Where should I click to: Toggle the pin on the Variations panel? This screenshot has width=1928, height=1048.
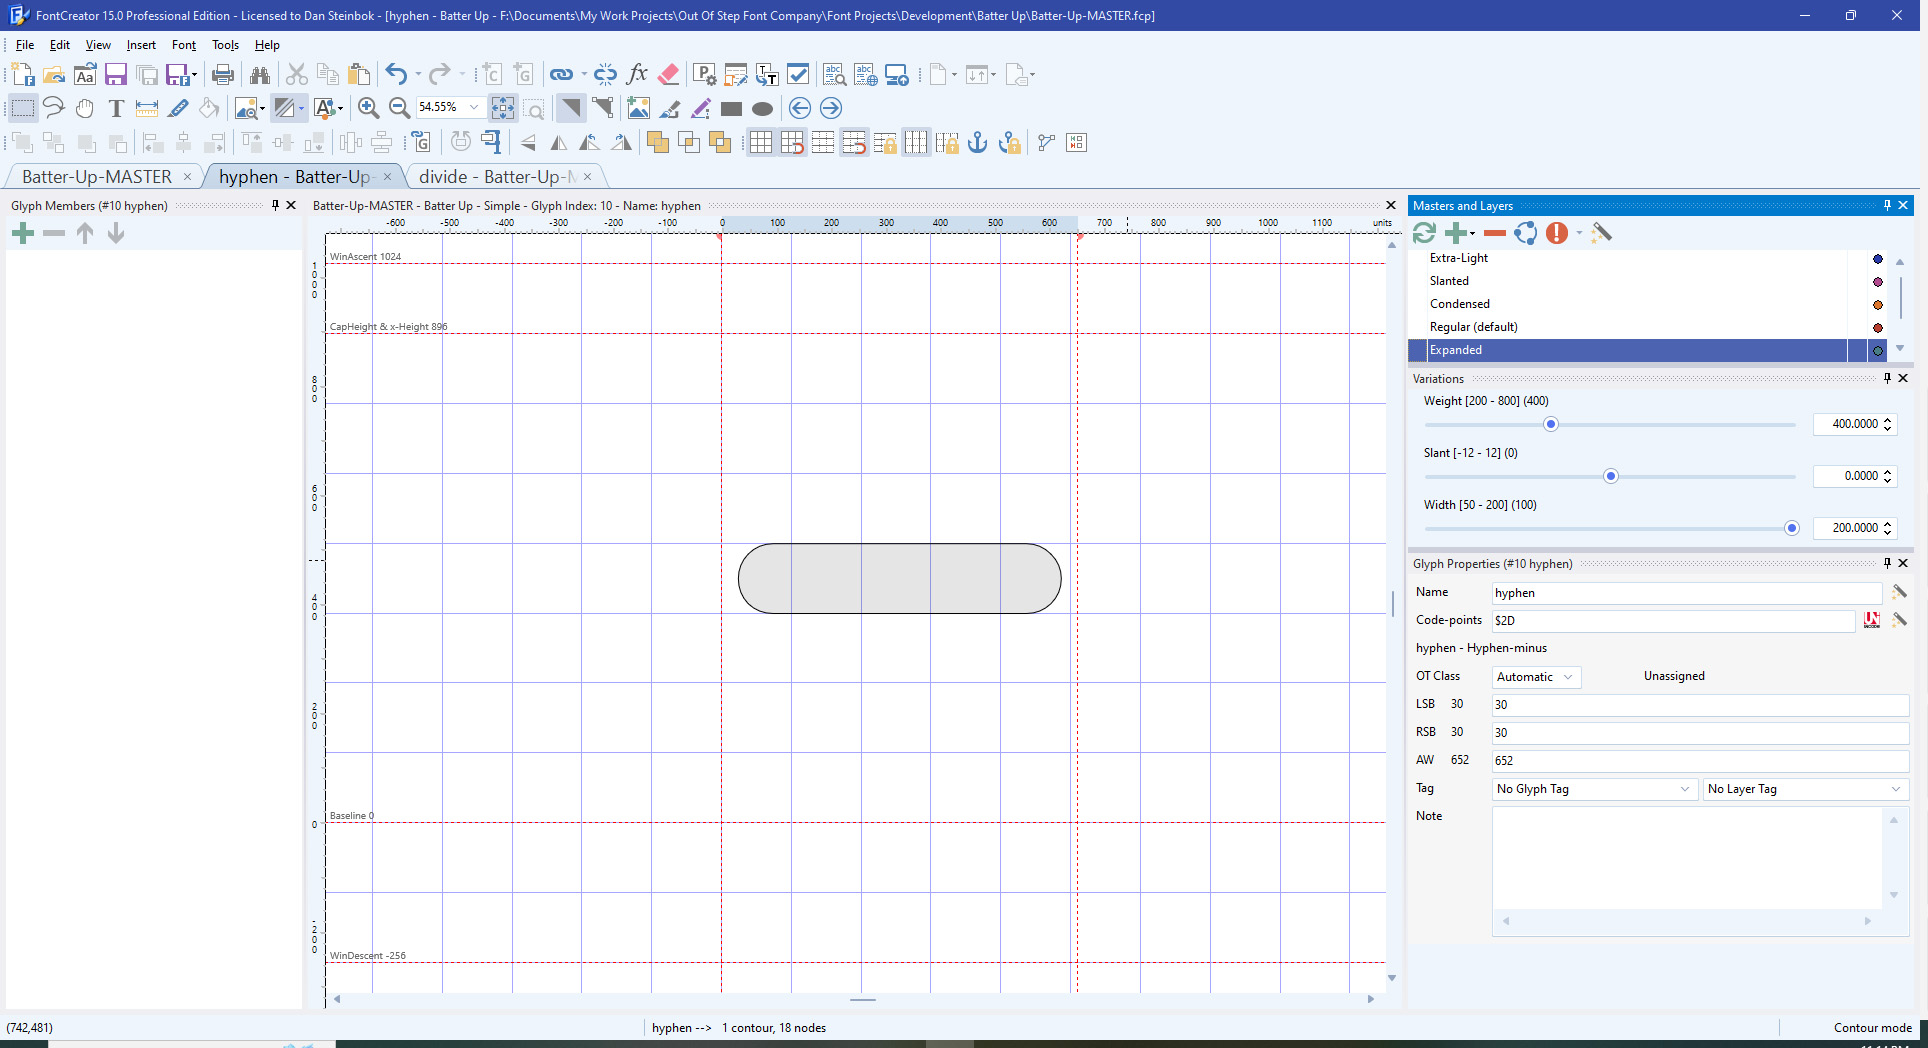tap(1887, 378)
